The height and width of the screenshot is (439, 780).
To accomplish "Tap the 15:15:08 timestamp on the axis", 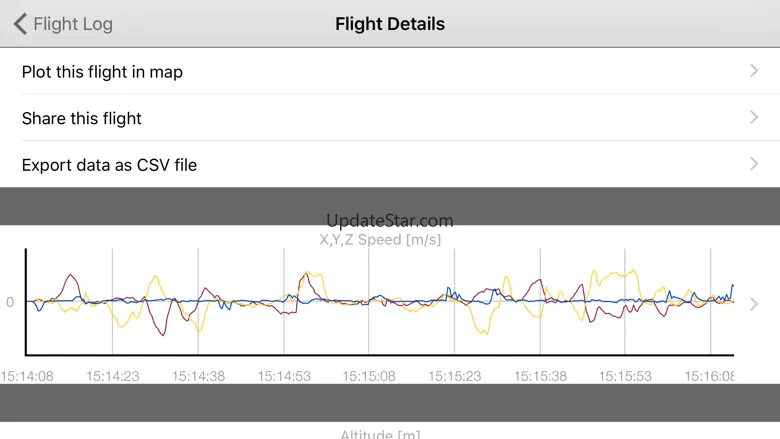I will (x=369, y=377).
